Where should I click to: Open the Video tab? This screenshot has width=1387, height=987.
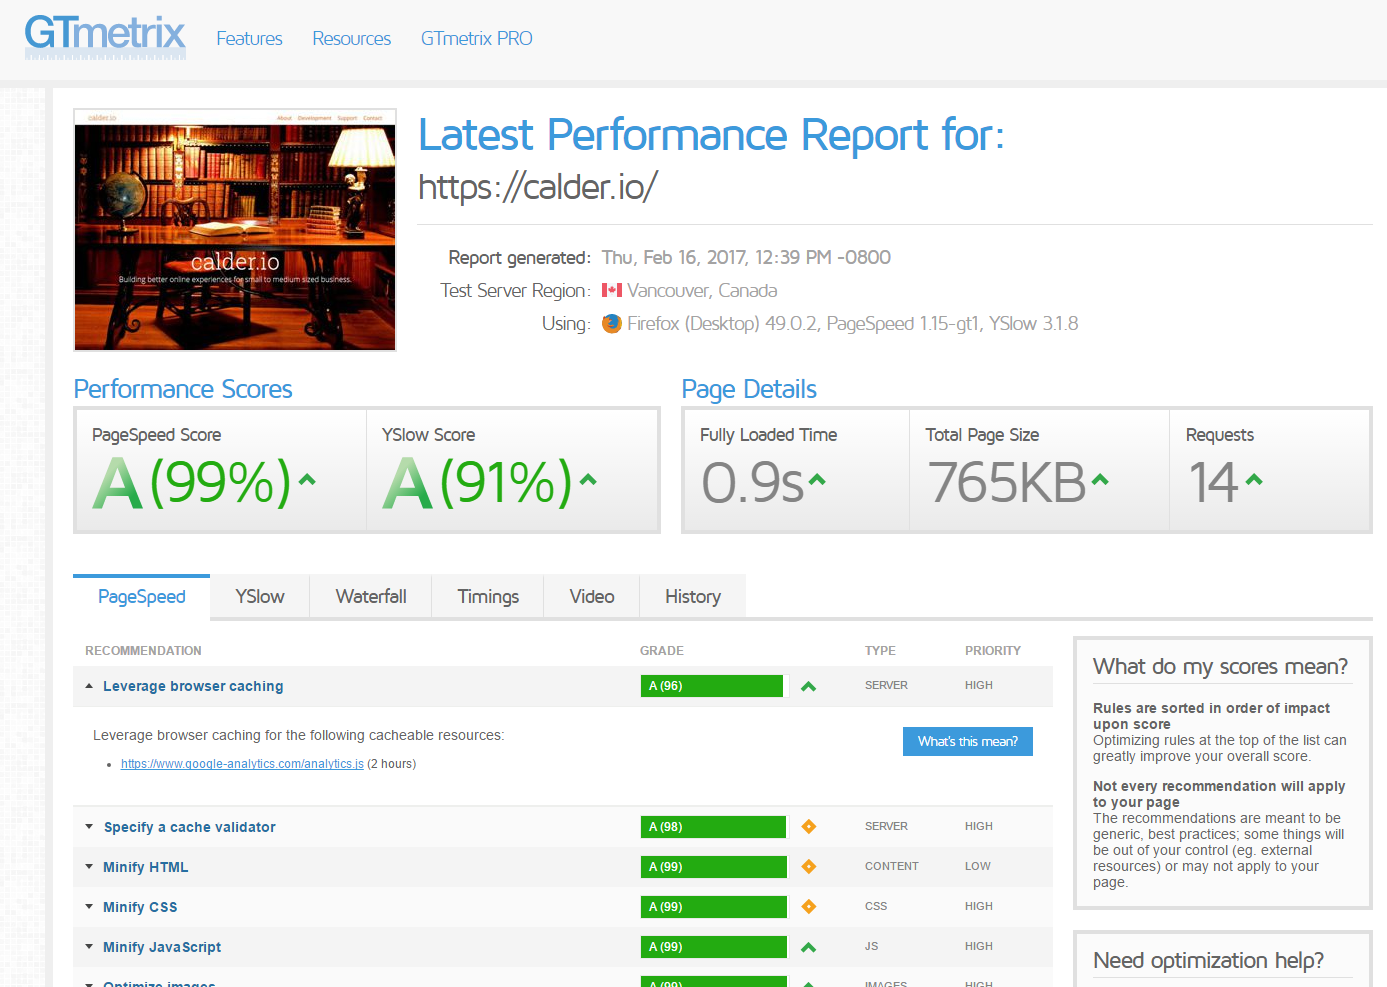[592, 597]
